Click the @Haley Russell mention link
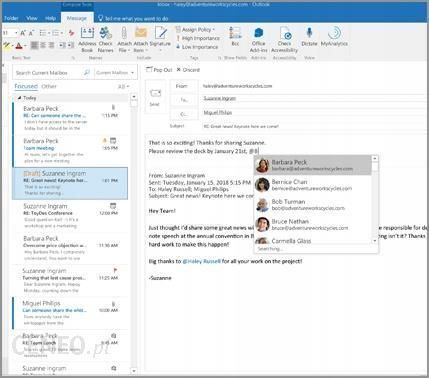Image resolution: width=429 pixels, height=378 pixels. (x=202, y=261)
